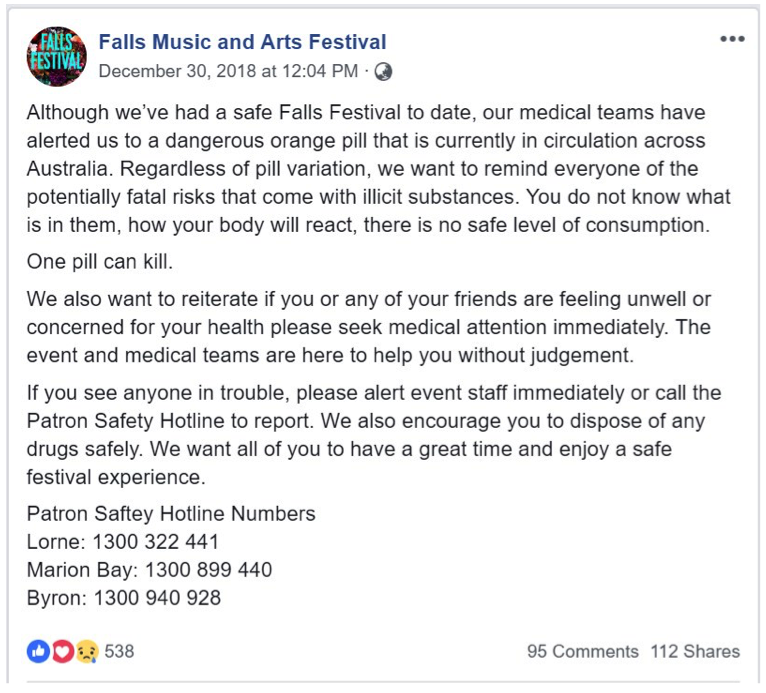Click the red heart Love reaction icon
The height and width of the screenshot is (693, 766).
pos(62,651)
